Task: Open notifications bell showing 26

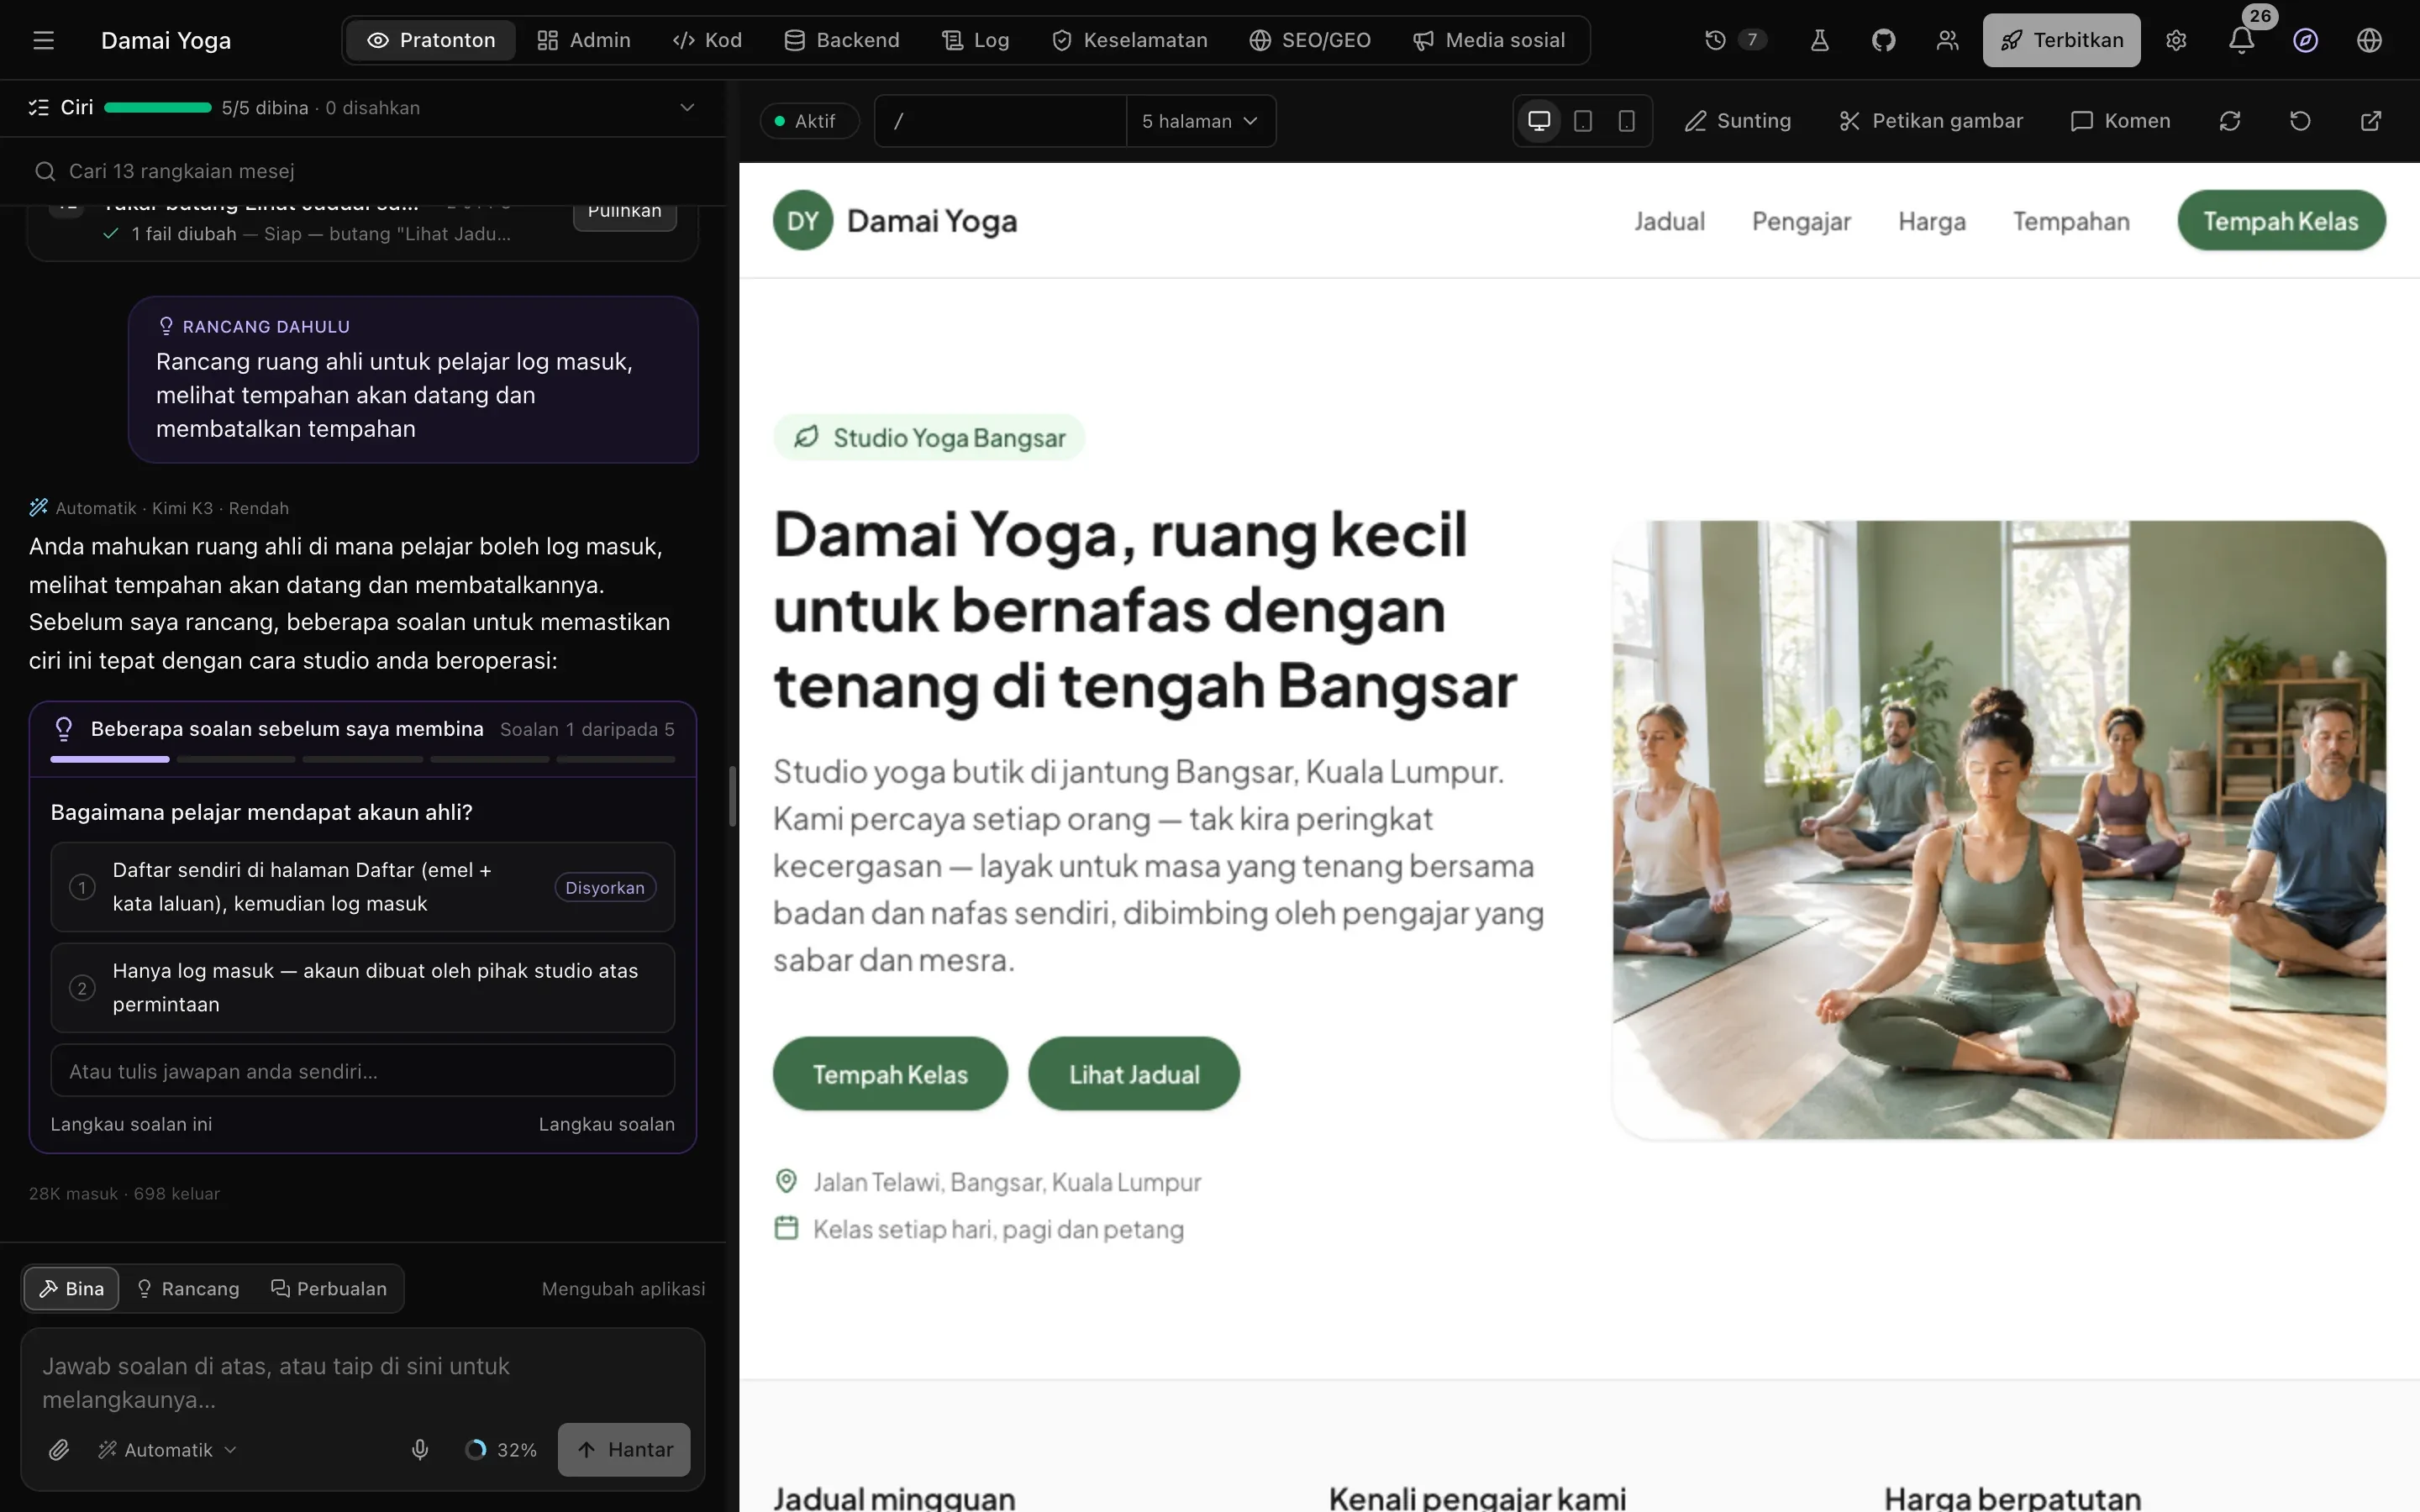Action: pyautogui.click(x=2242, y=40)
